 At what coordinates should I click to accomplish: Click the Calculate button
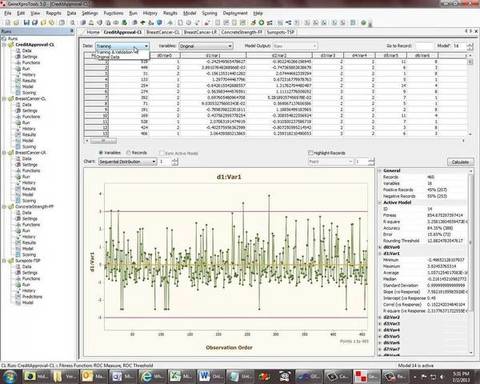click(x=460, y=162)
